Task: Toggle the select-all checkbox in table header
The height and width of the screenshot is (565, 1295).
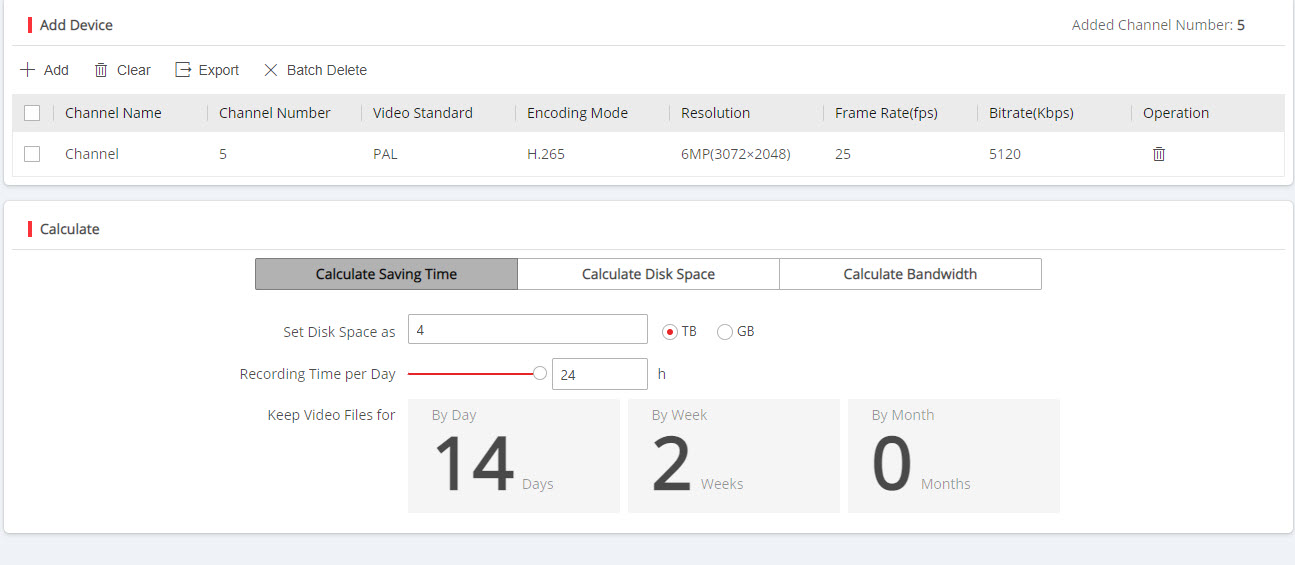Action: click(x=32, y=113)
